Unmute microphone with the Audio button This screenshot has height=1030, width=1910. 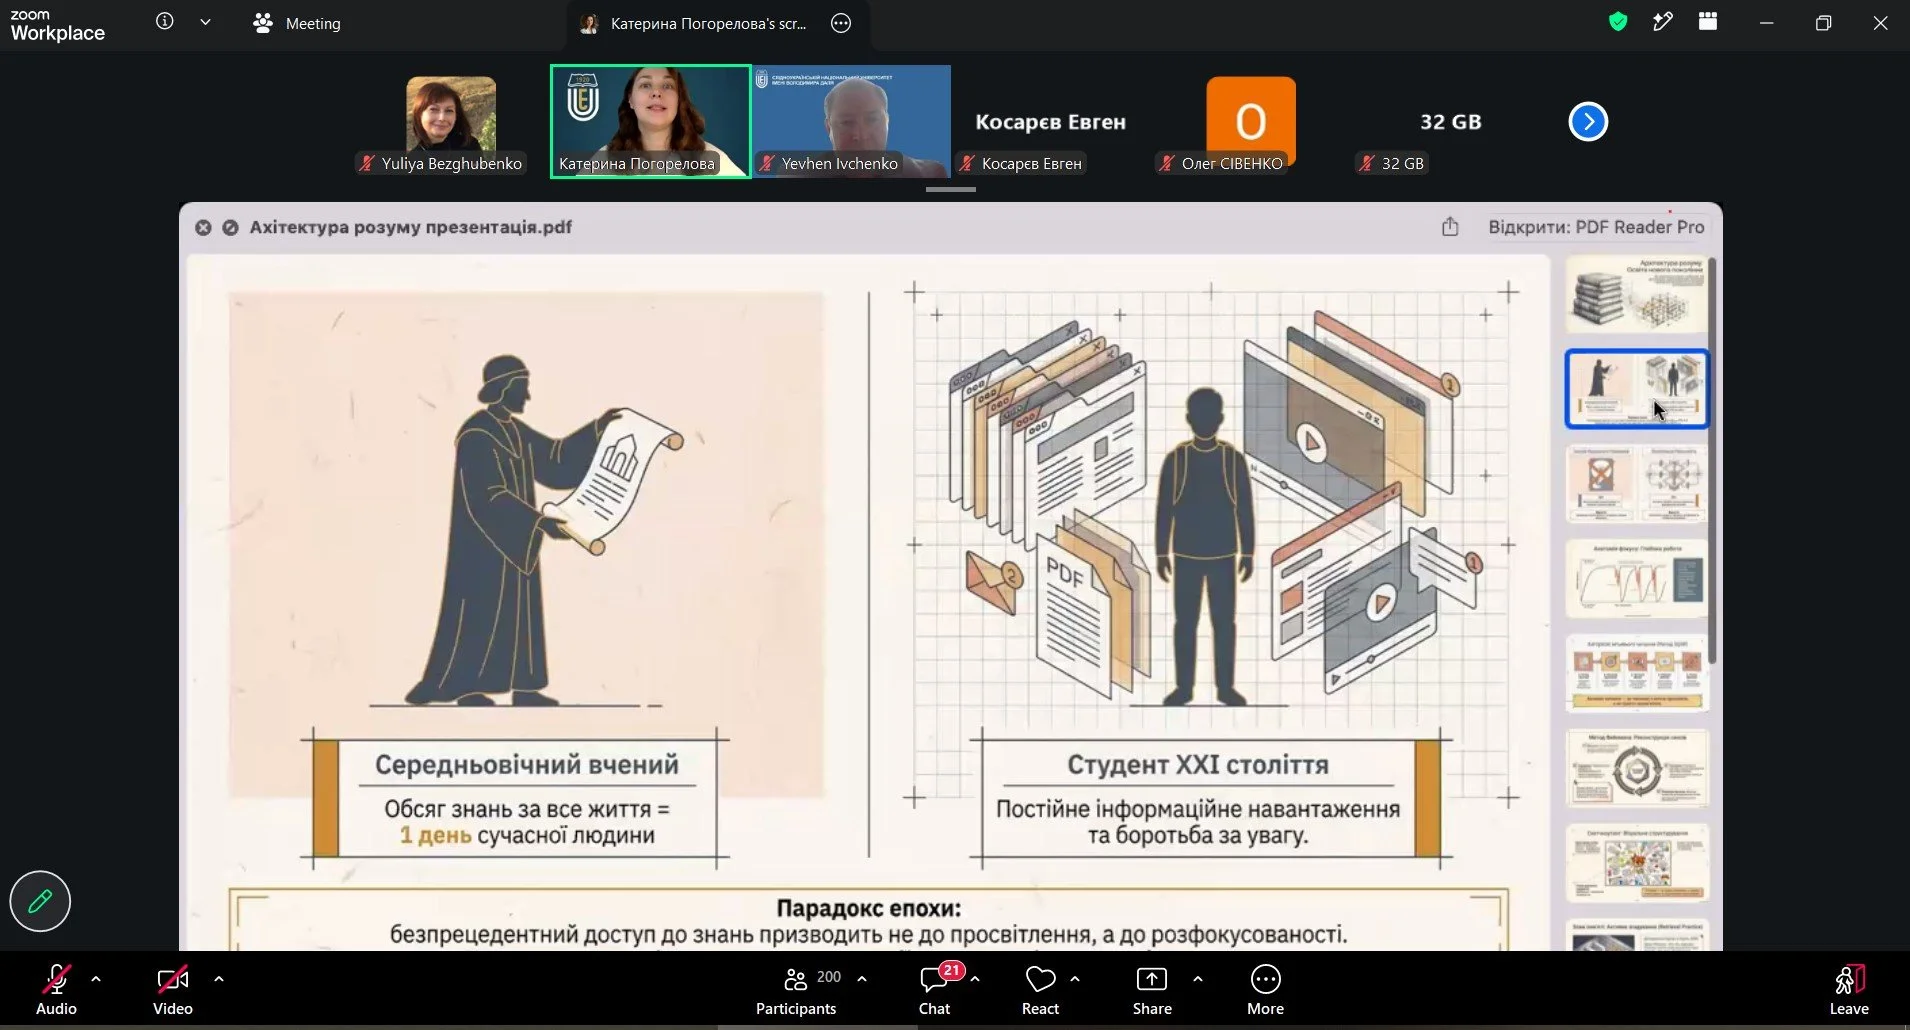56,990
